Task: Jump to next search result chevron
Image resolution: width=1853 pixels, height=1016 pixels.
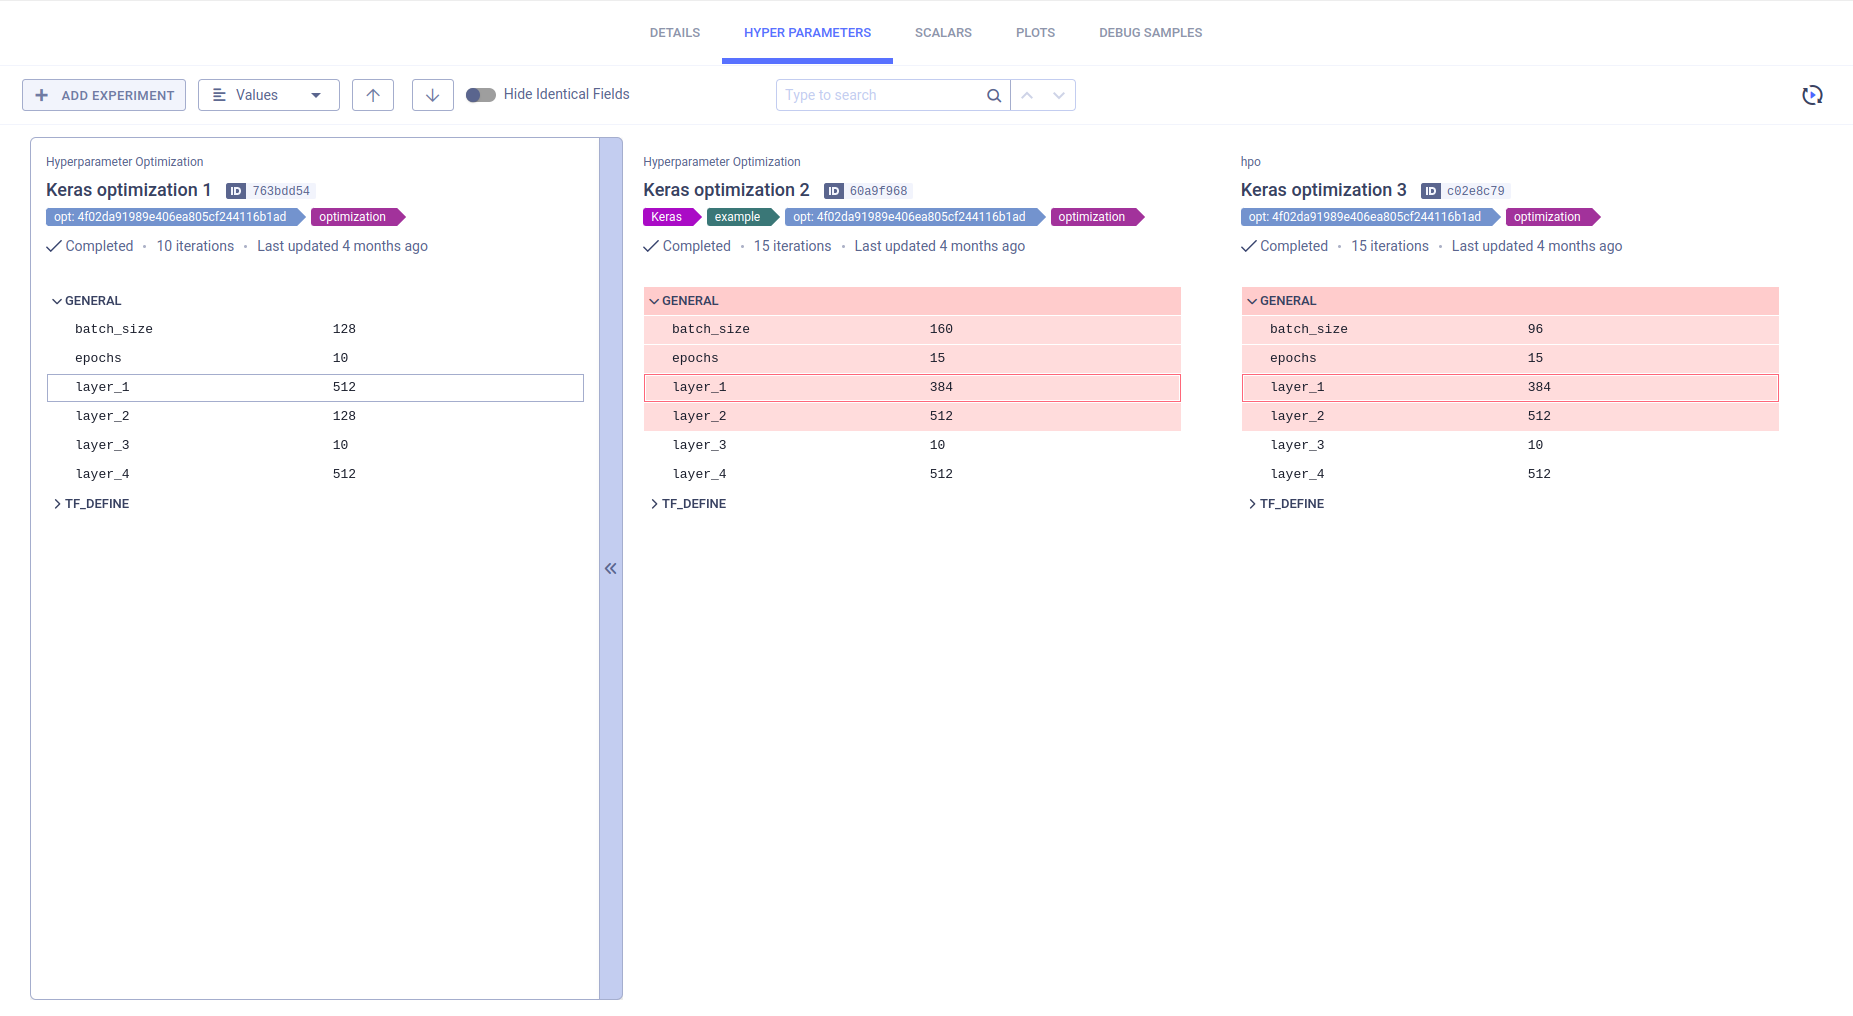Action: click(x=1059, y=95)
